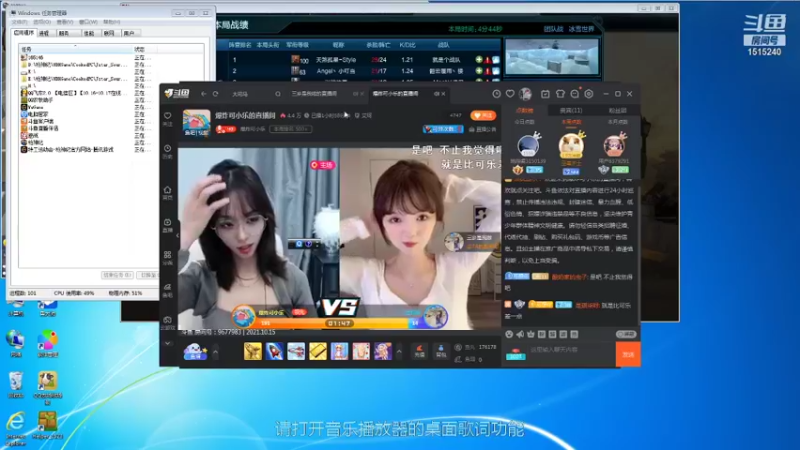Open the favorites heart icon in the Douyu title bar
Image resolution: width=800 pixels, height=450 pixels.
coord(510,94)
